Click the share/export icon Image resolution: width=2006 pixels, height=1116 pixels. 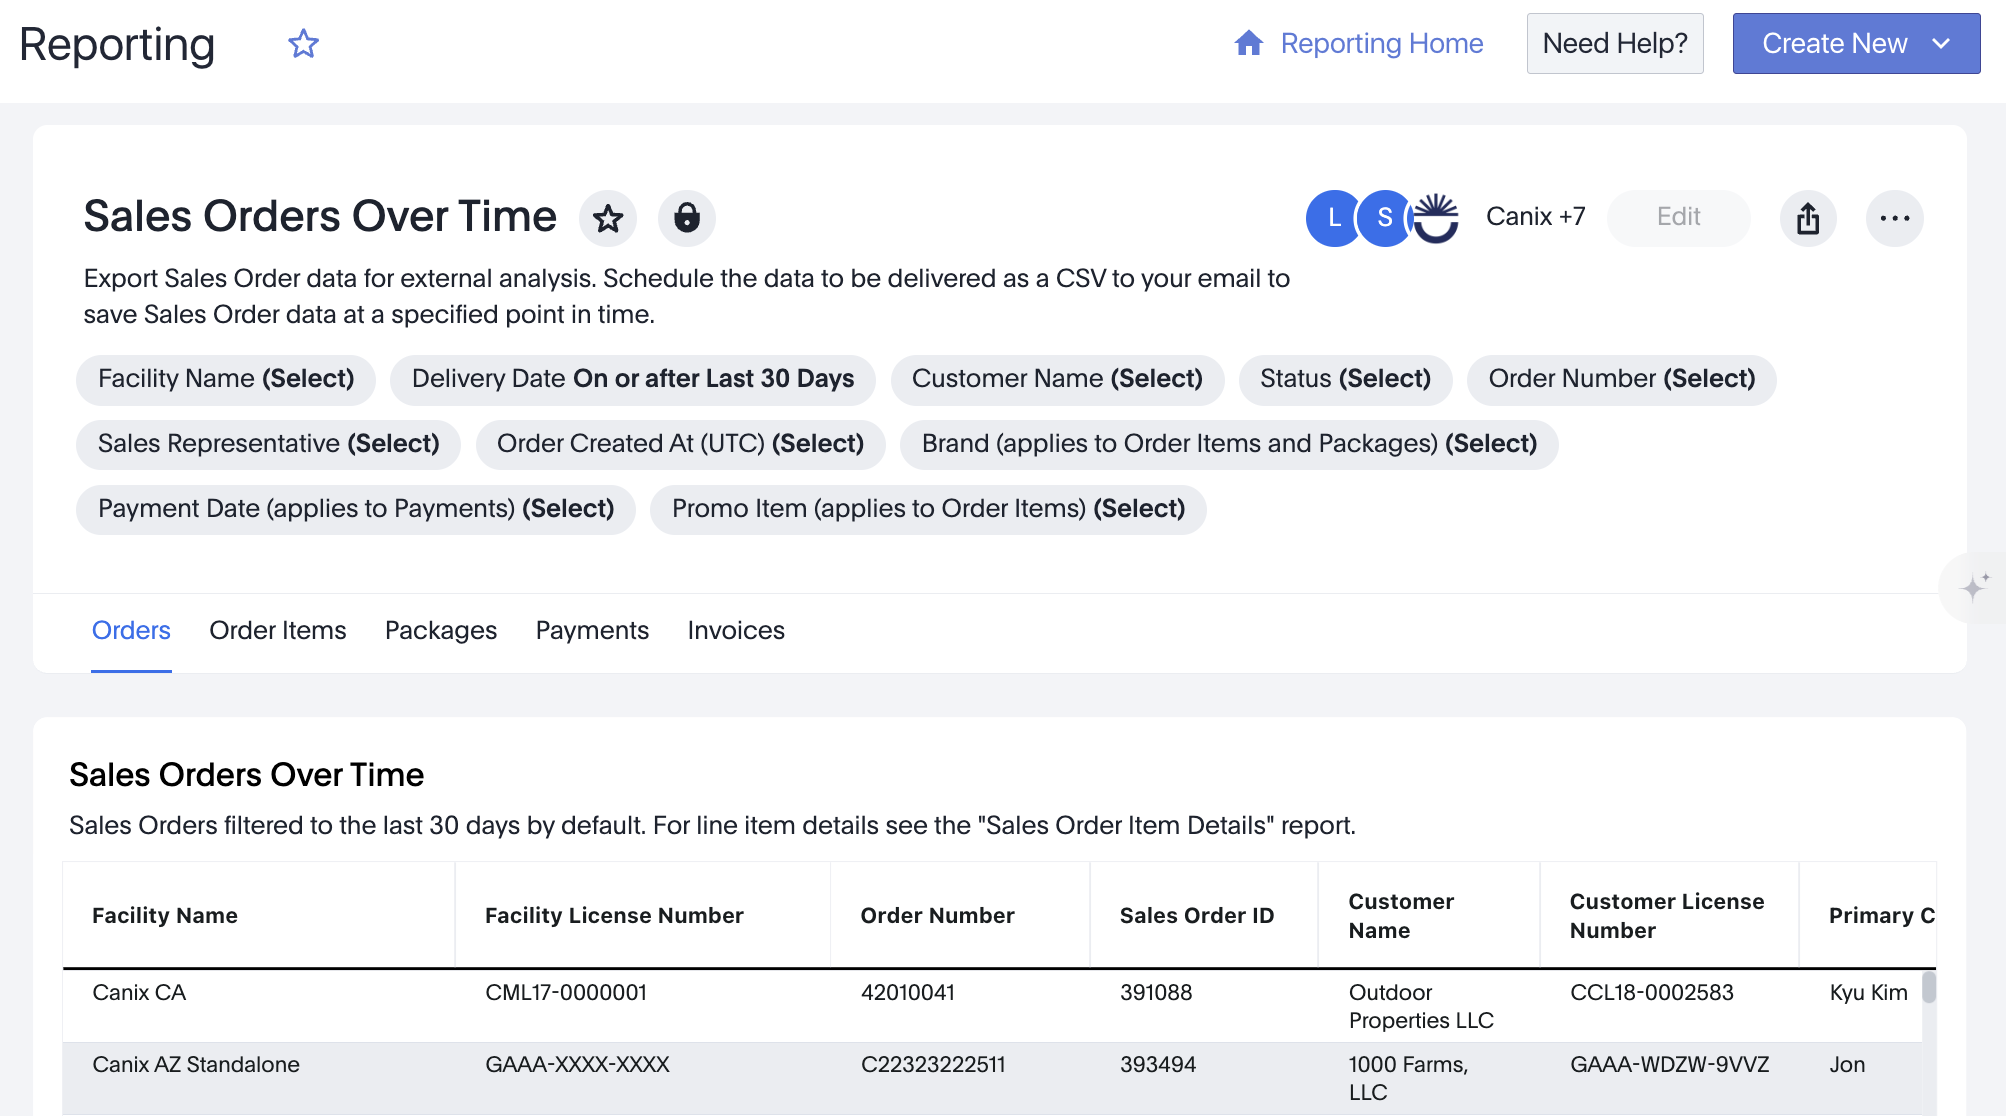tap(1807, 218)
